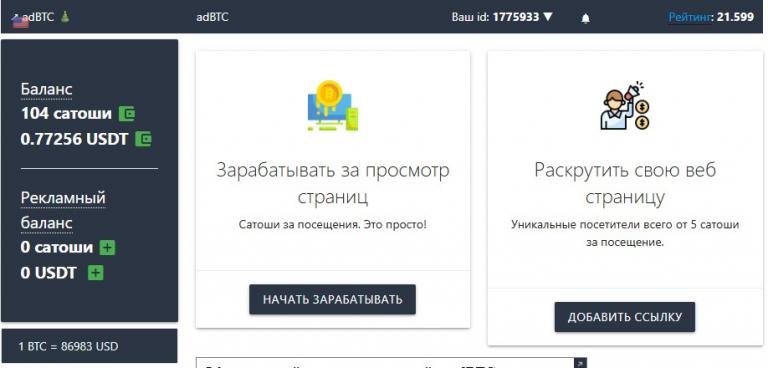Open the Рейтинг link
This screenshot has height=368, width=768.
pos(690,17)
